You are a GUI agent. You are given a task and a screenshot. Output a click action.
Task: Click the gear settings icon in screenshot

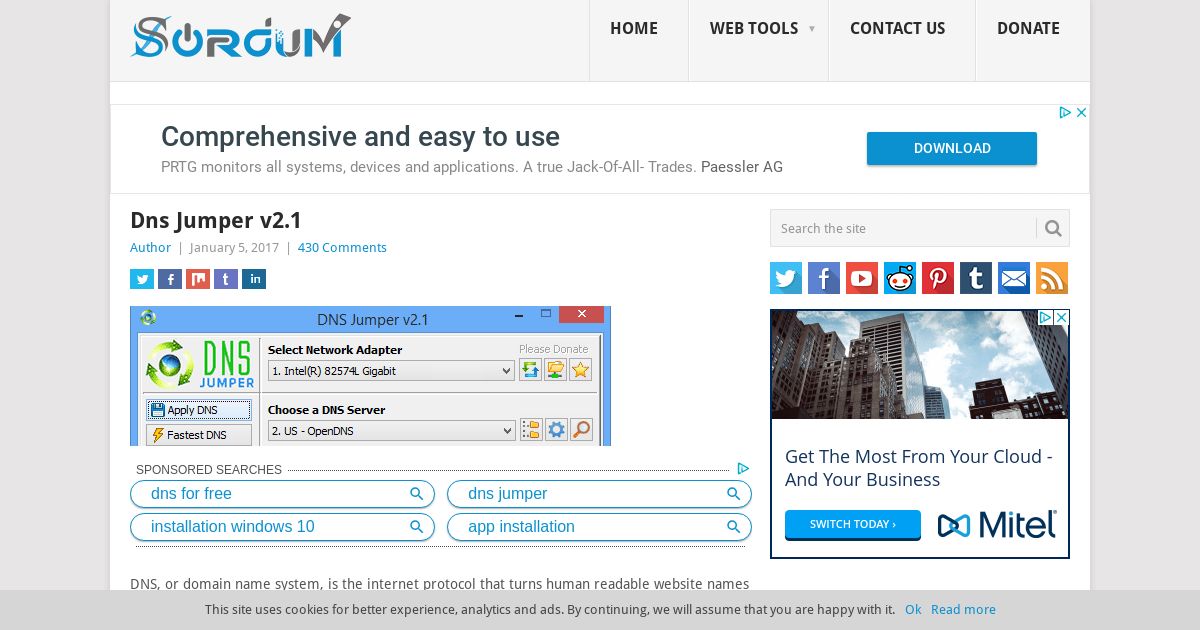coord(556,430)
